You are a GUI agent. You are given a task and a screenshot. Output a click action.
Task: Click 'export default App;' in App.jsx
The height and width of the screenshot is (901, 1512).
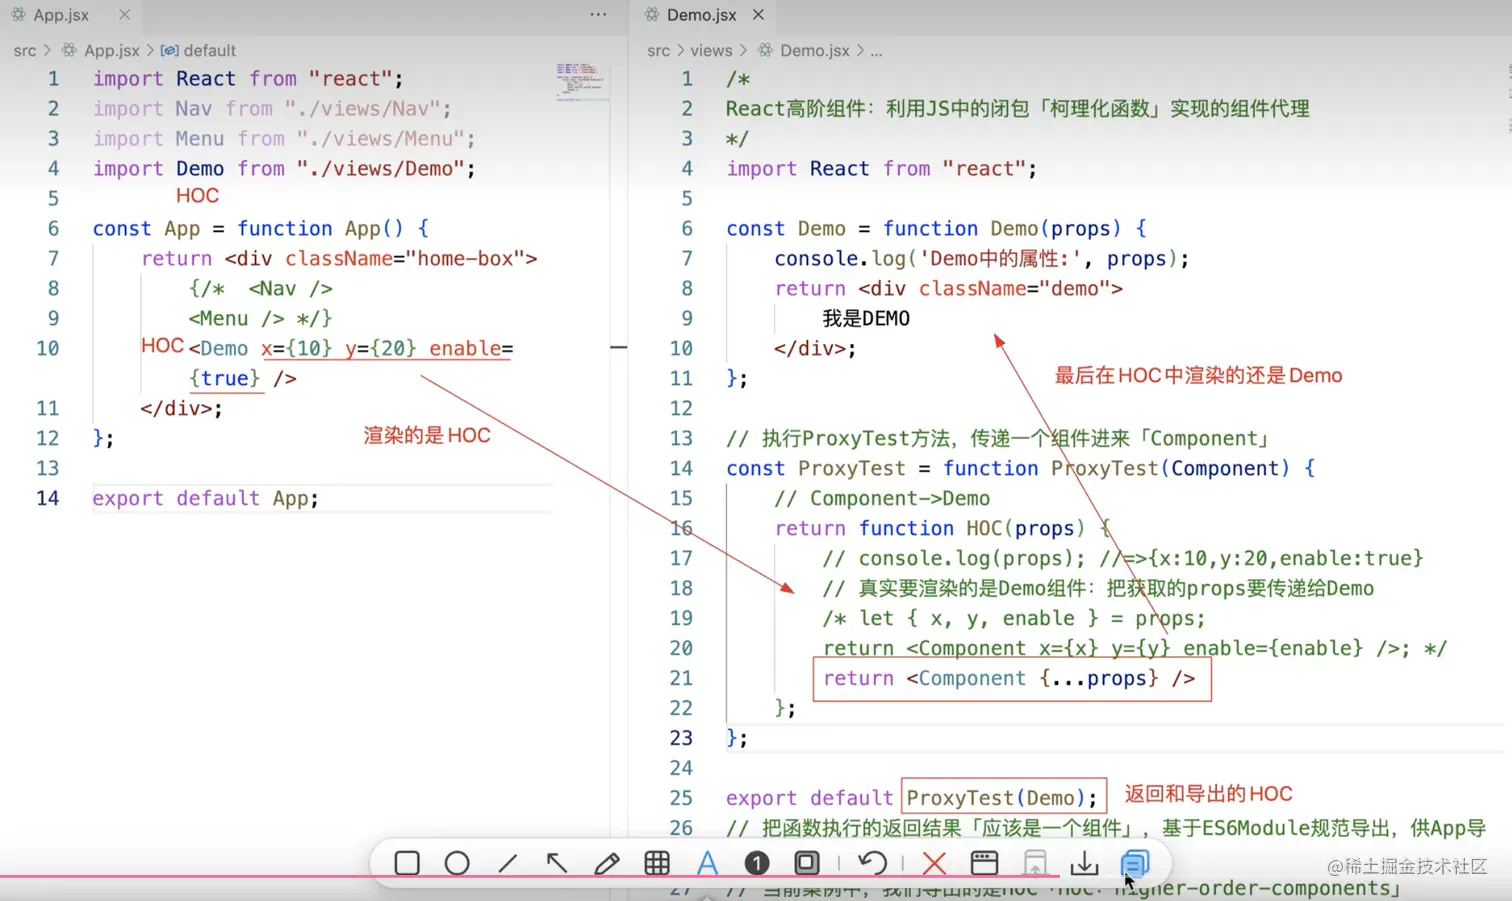tap(205, 498)
